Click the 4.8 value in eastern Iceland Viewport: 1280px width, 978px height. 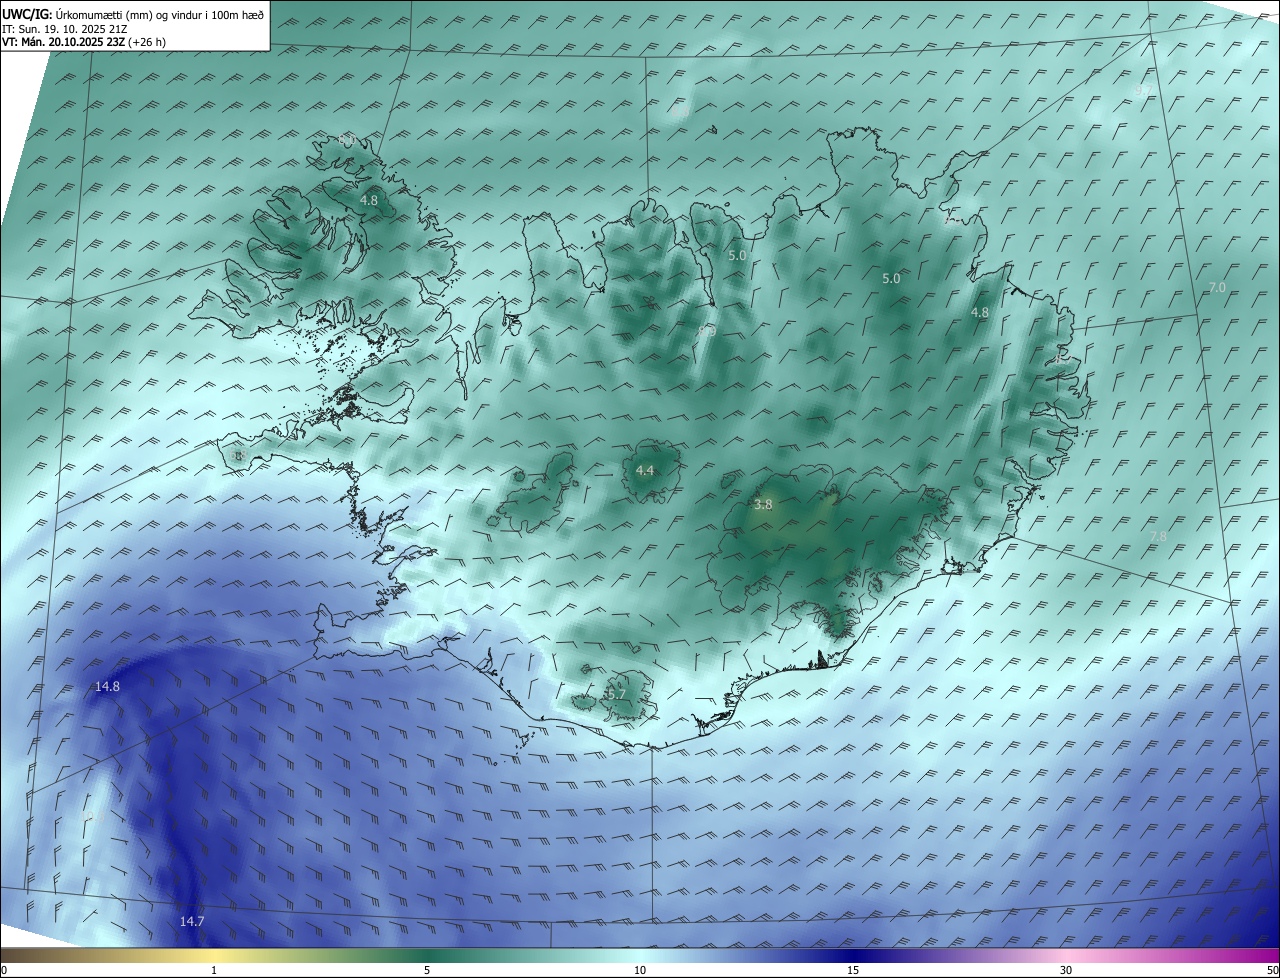tap(980, 312)
